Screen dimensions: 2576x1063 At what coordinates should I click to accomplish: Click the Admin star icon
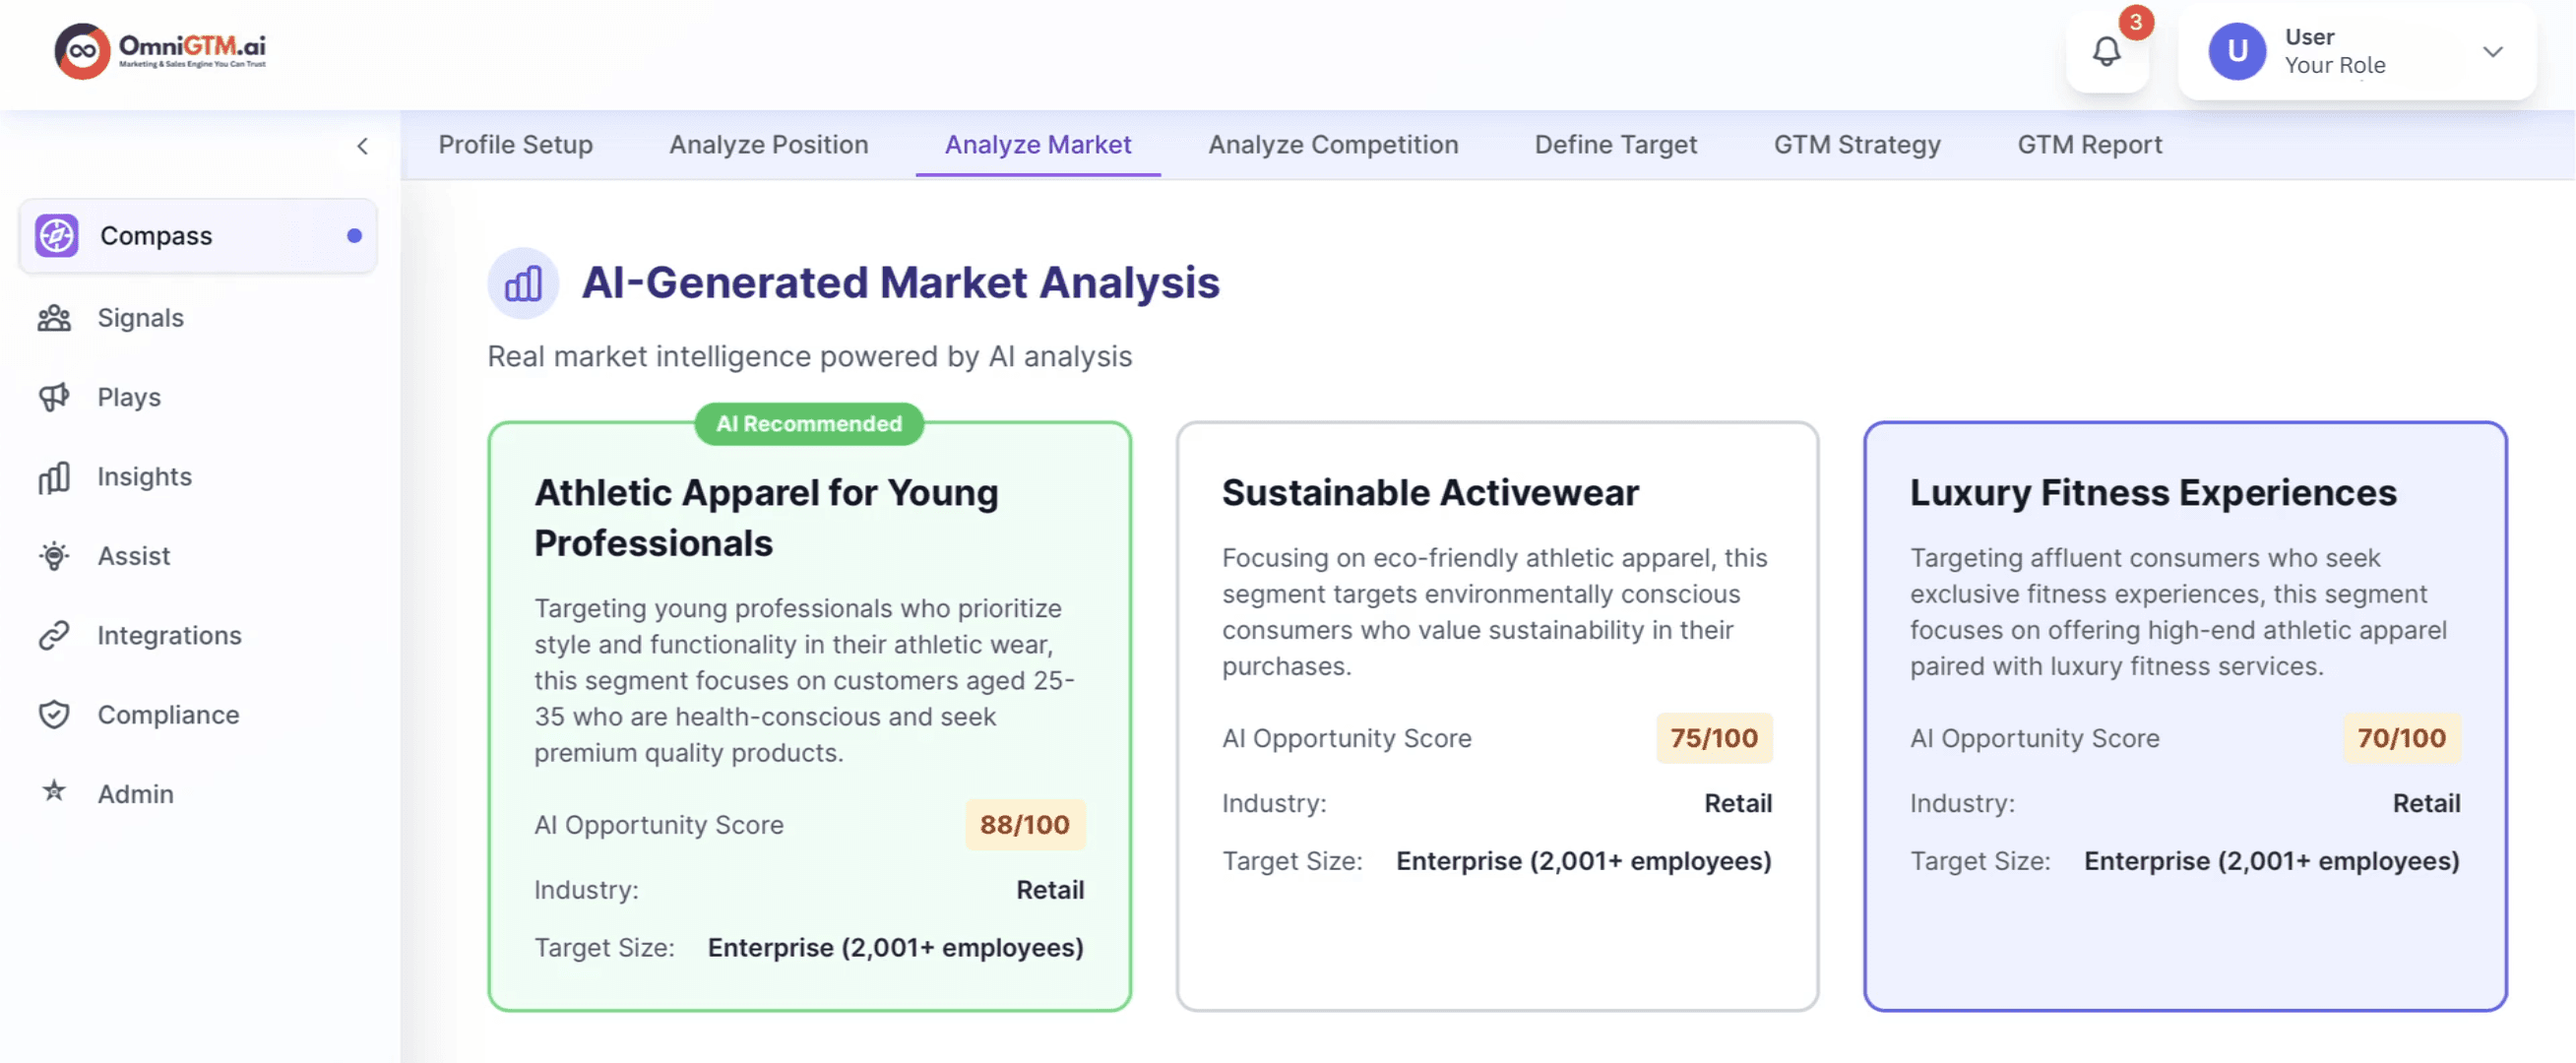(54, 792)
